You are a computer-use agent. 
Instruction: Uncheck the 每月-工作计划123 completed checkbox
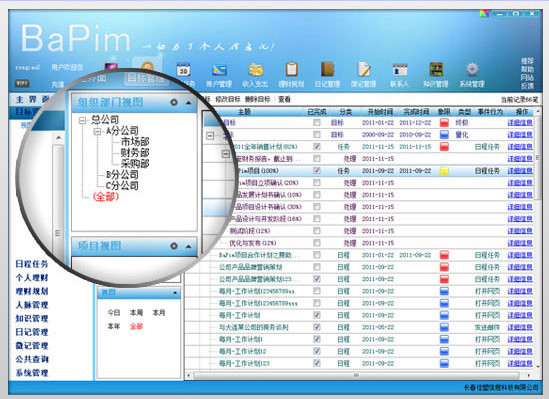coord(317,363)
